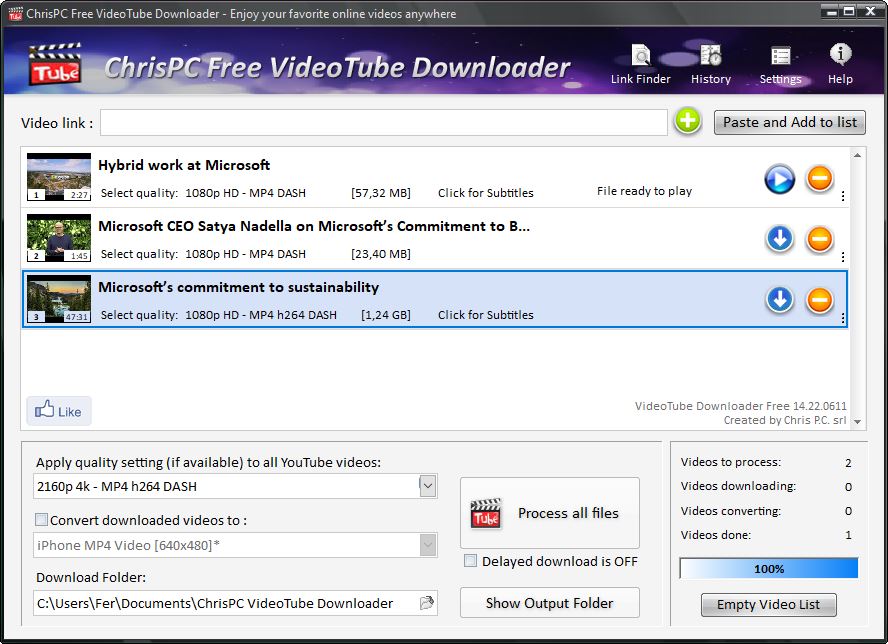
Task: Change quality for Hybrid work at Microsoft
Action: pyautogui.click(x=245, y=193)
